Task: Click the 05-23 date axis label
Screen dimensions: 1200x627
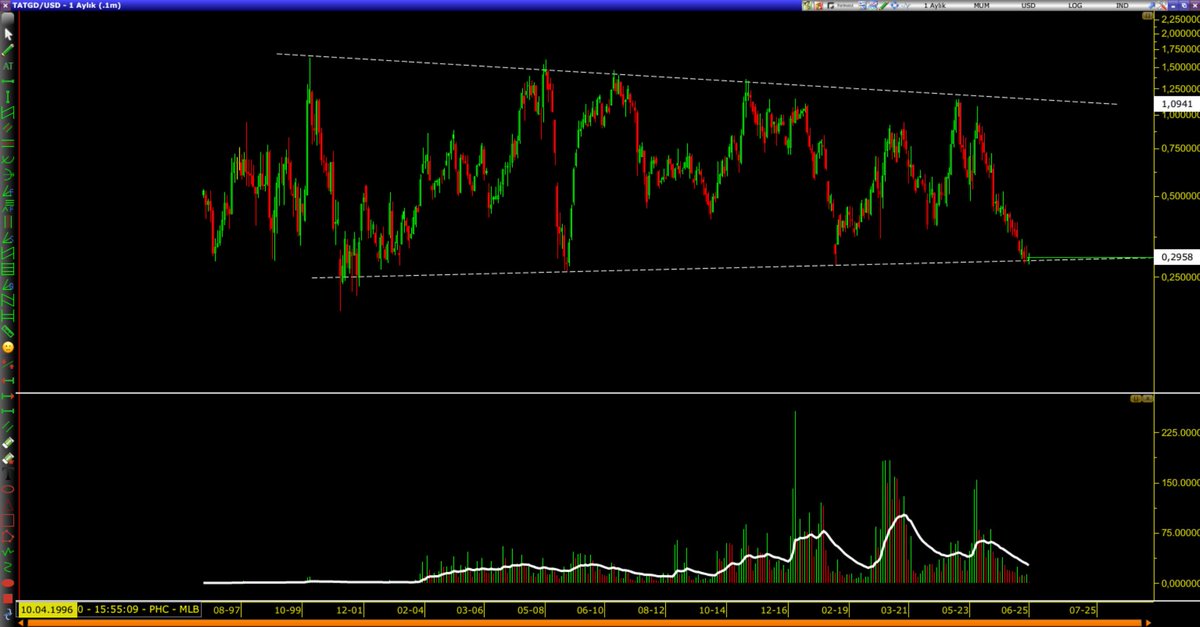Action: pyautogui.click(x=956, y=608)
